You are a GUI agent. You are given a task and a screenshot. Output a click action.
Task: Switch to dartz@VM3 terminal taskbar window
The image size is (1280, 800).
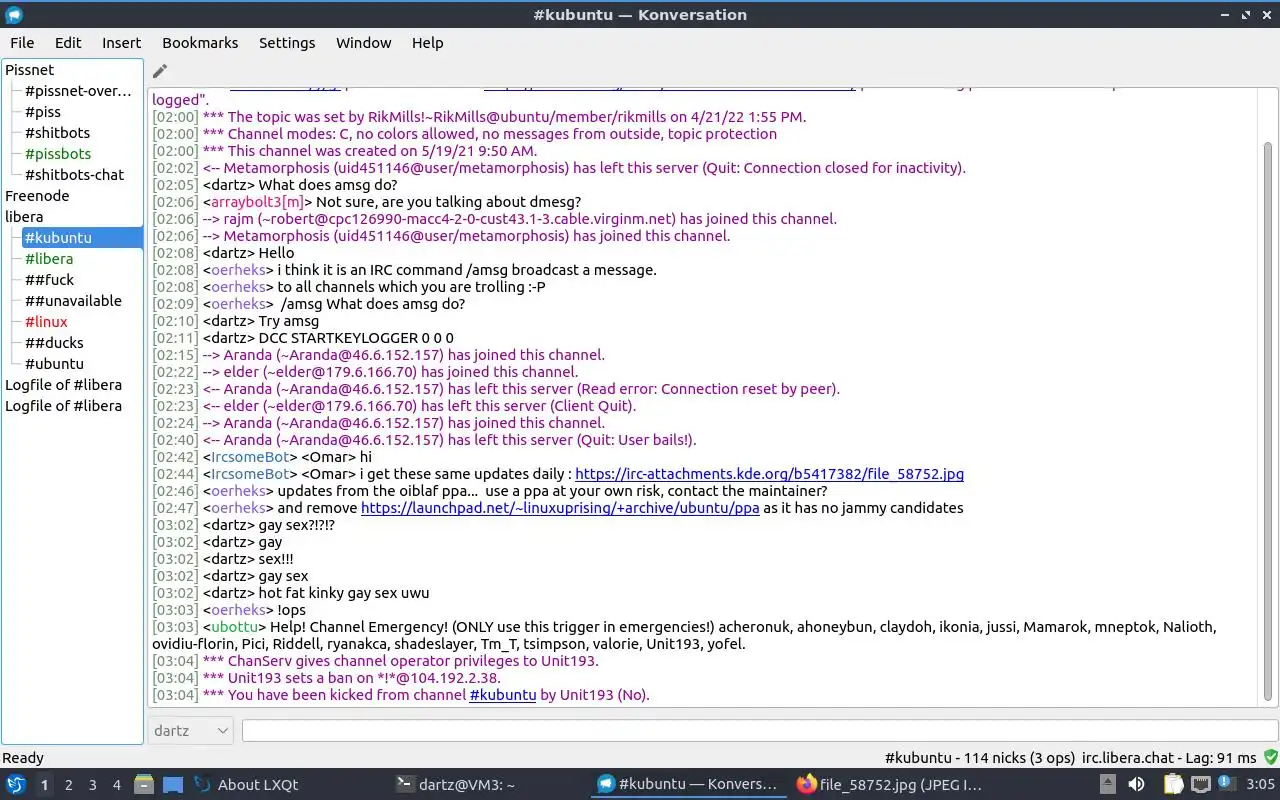tap(487, 785)
